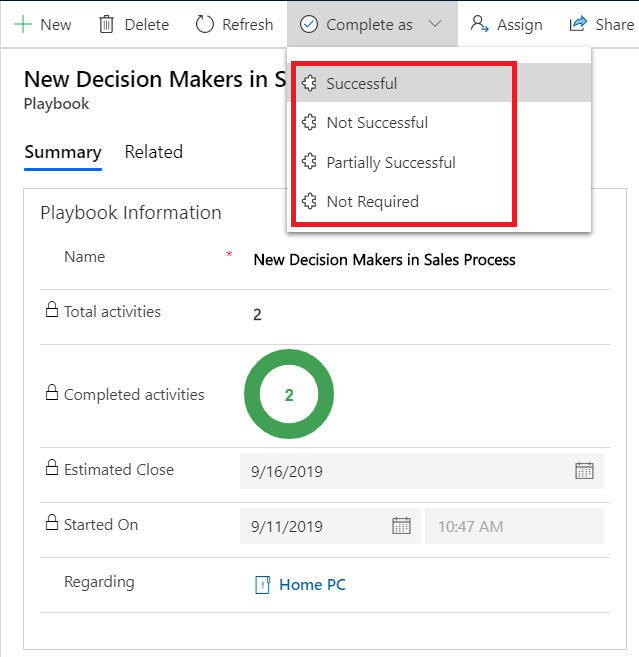Switch to the Summary tab
This screenshot has width=639, height=657.
pyautogui.click(x=63, y=152)
